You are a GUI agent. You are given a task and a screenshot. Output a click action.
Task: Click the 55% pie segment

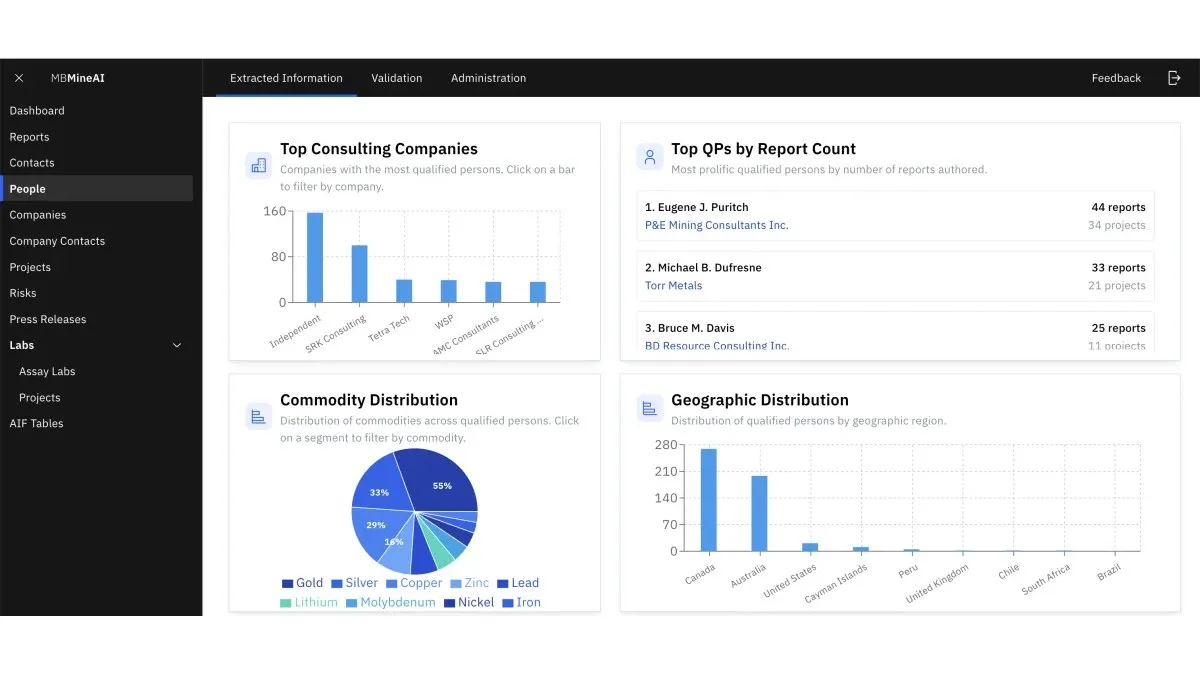440,482
